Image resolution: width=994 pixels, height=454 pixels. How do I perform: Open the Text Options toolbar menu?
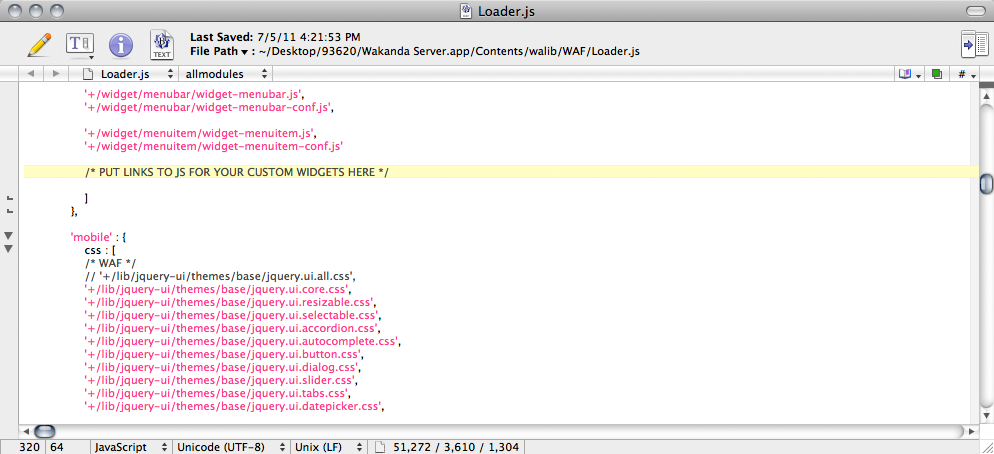click(x=79, y=45)
